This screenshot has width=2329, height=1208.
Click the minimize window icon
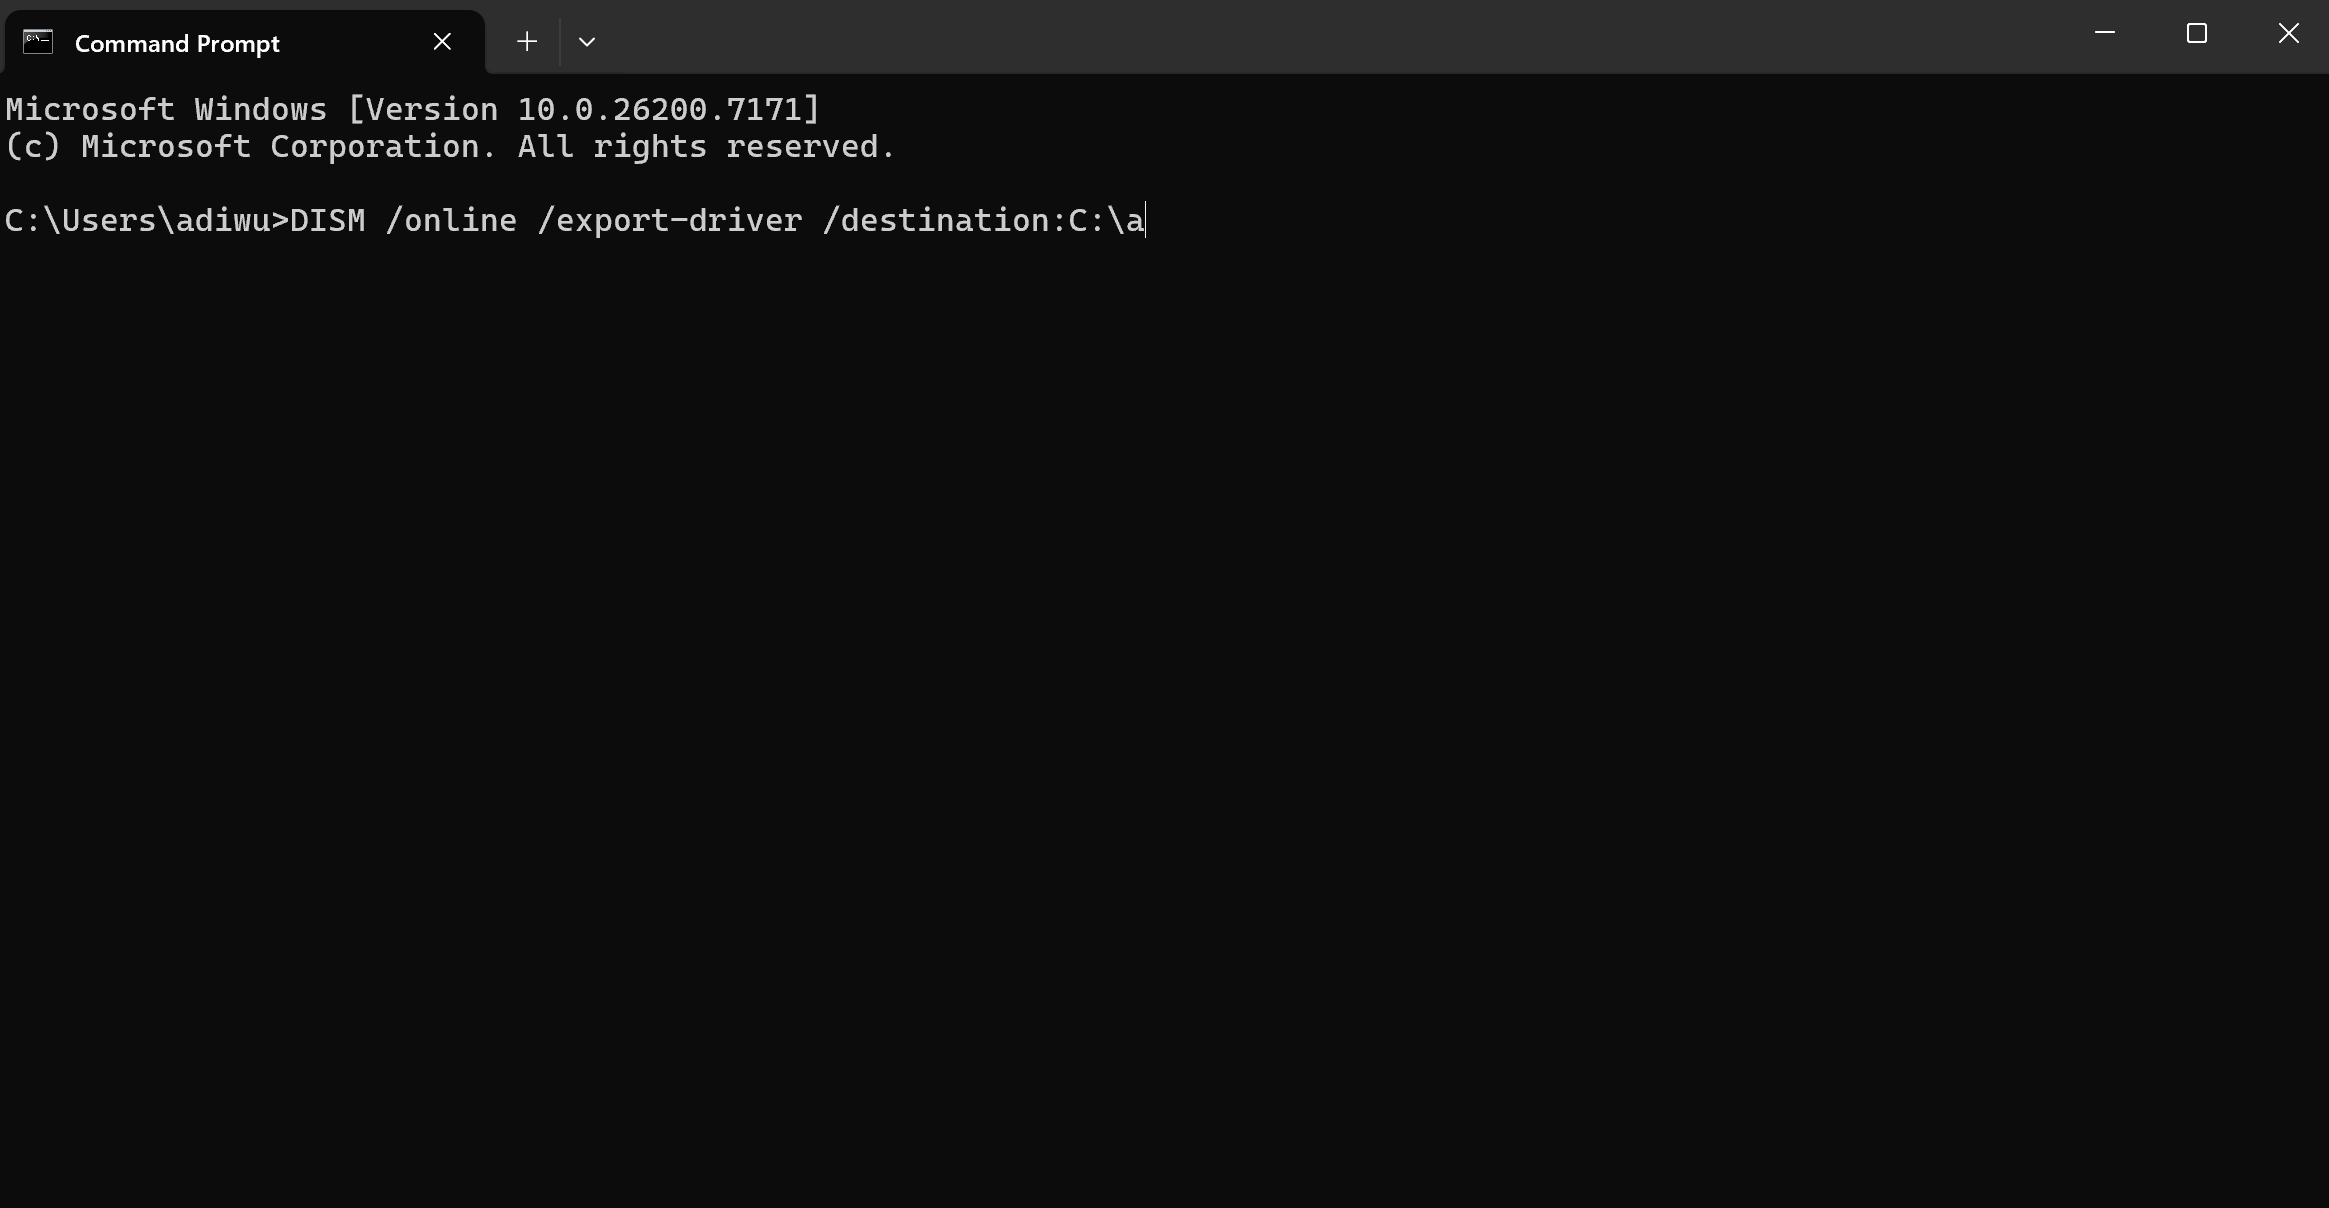pyautogui.click(x=2105, y=33)
